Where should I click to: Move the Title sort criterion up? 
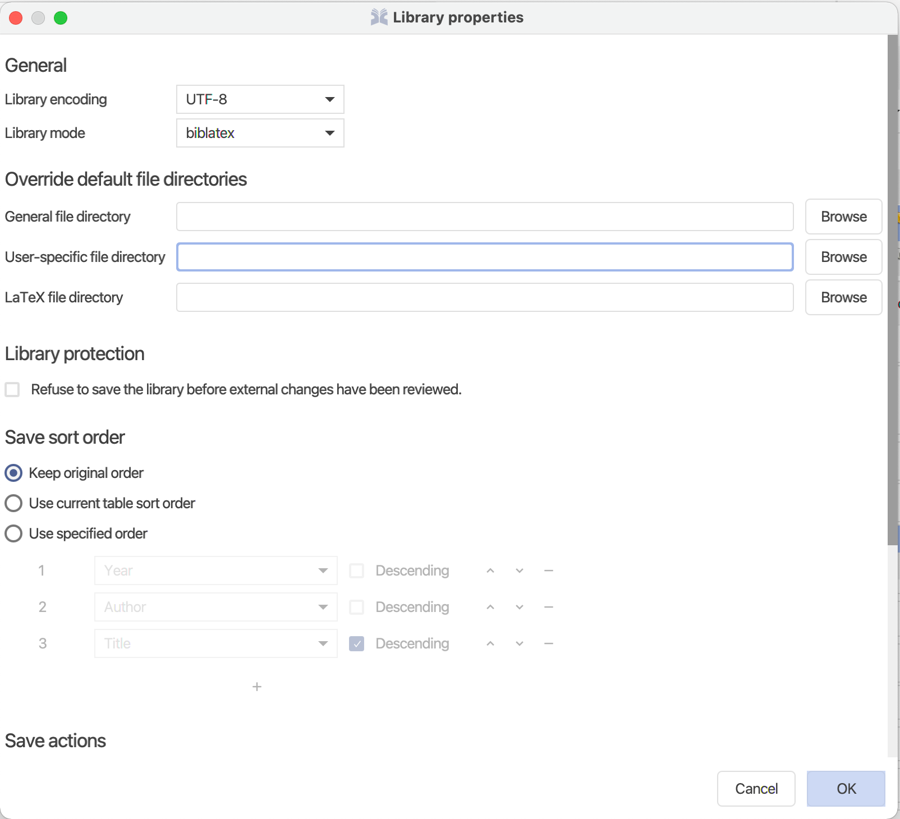pyautogui.click(x=490, y=643)
